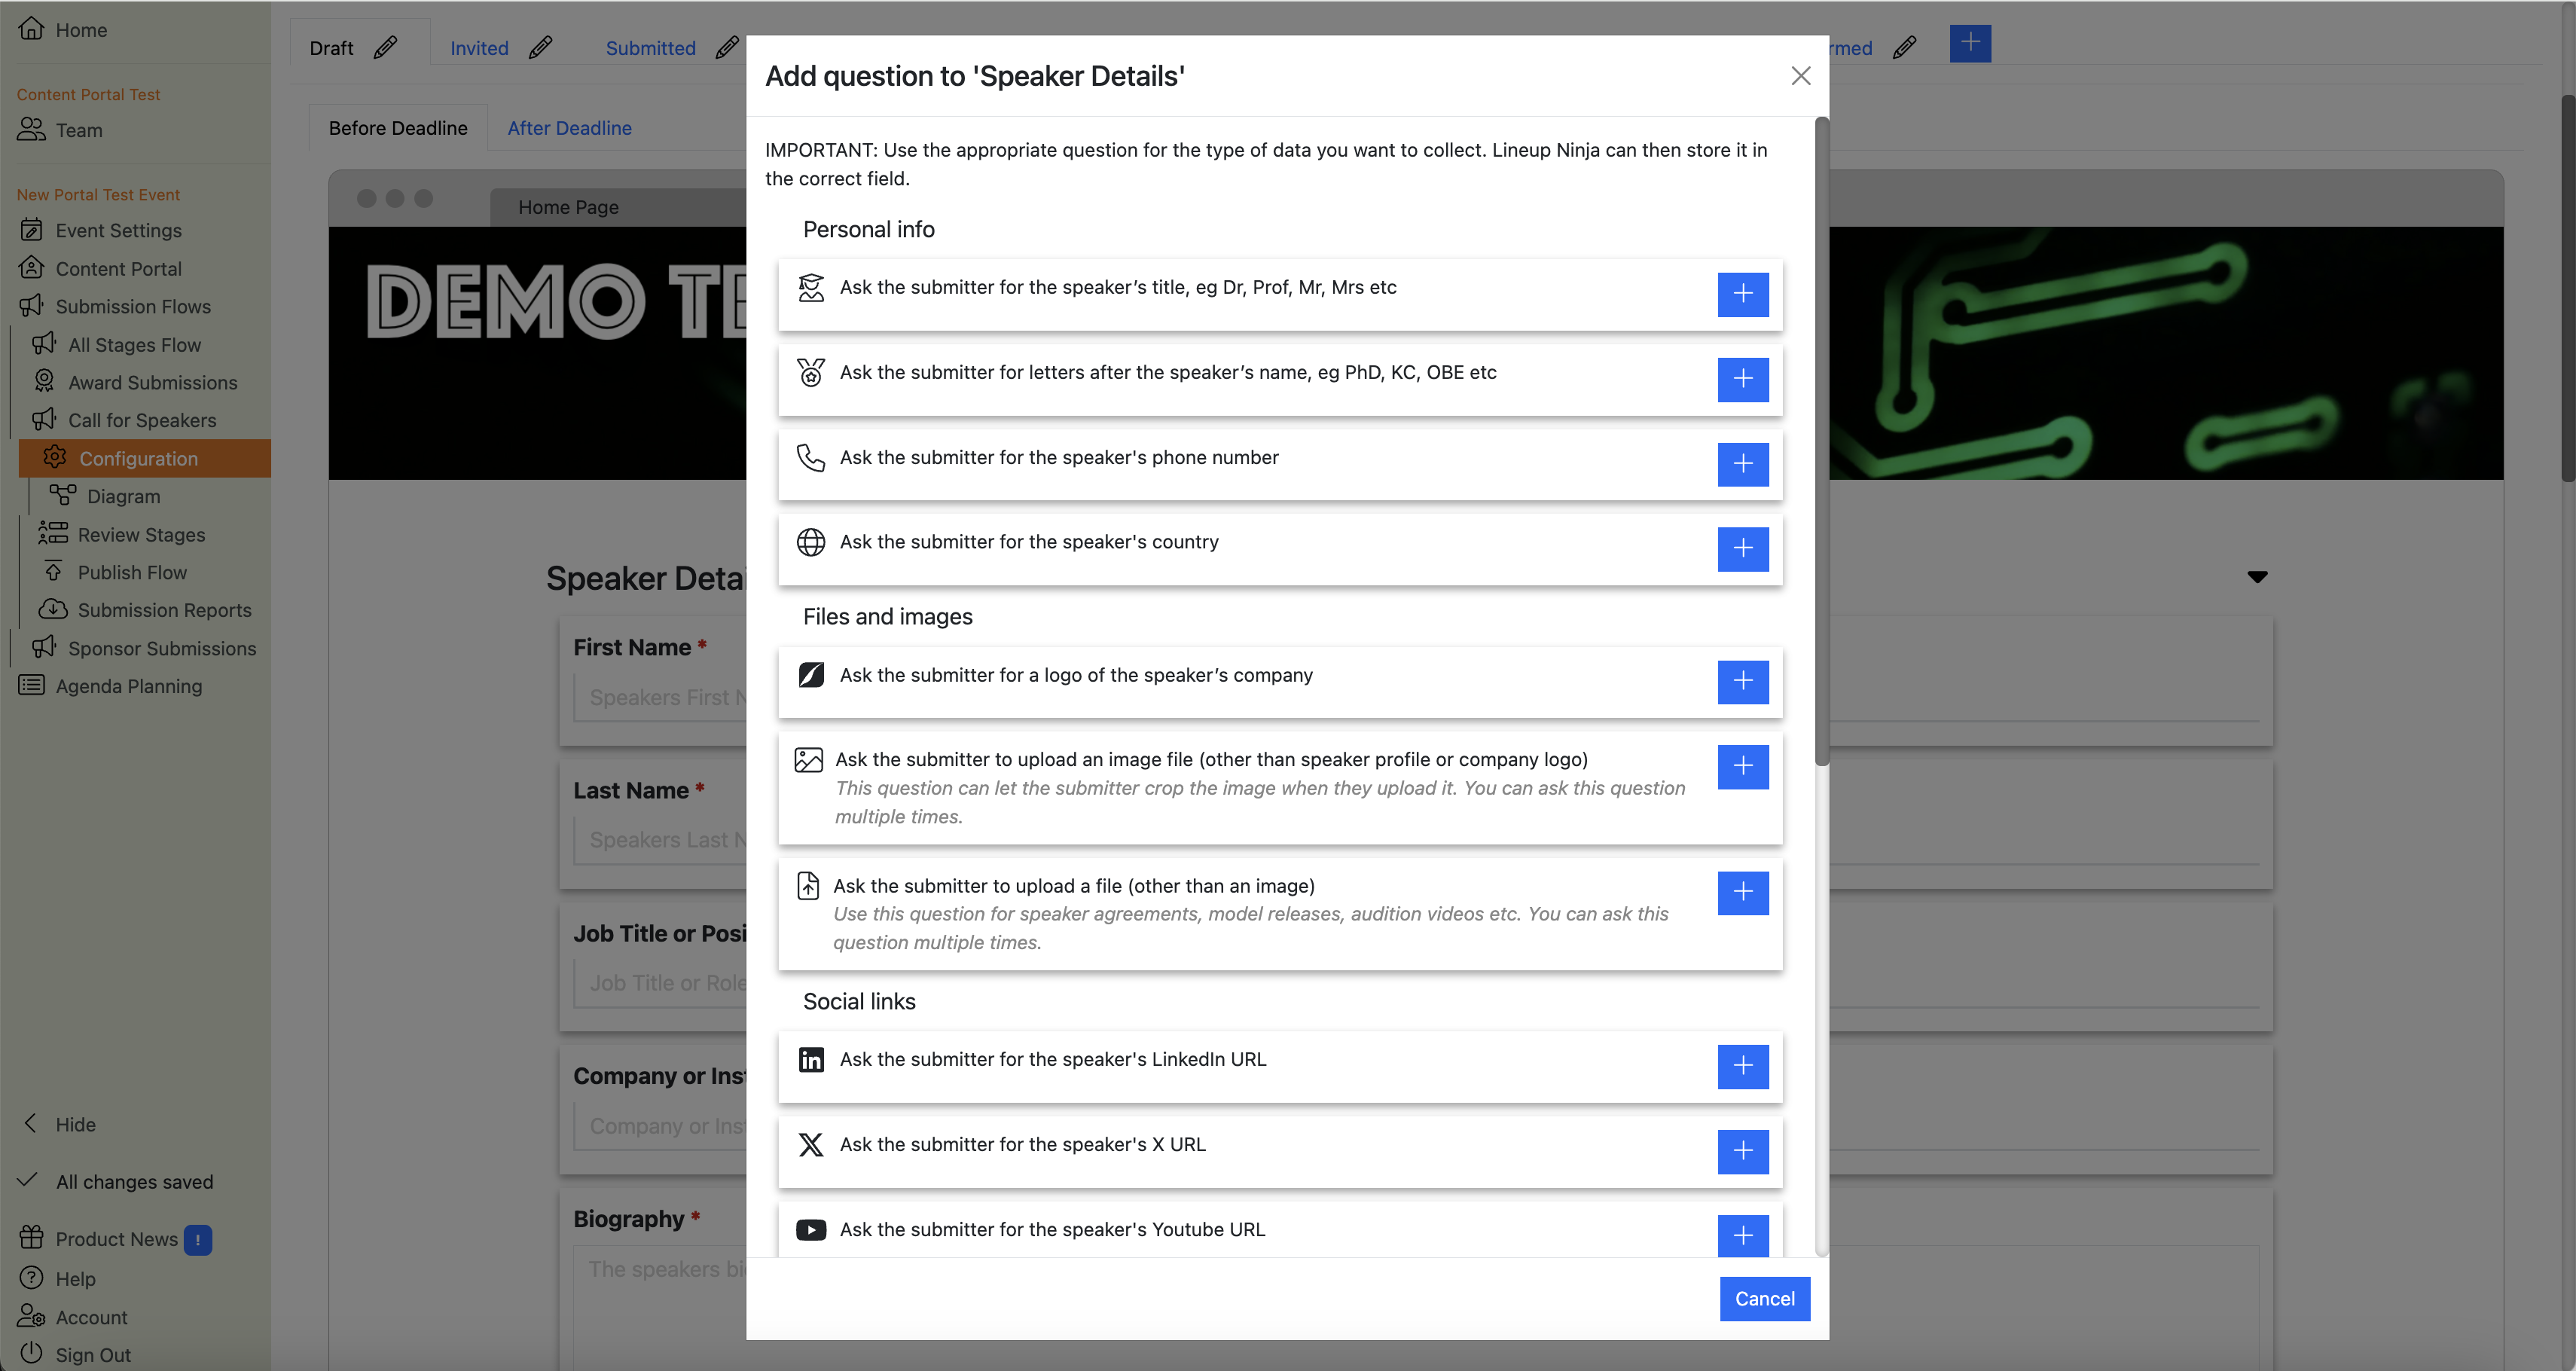The width and height of the screenshot is (2576, 1371).
Task: Open the flow Diagram
Action: click(x=105, y=496)
